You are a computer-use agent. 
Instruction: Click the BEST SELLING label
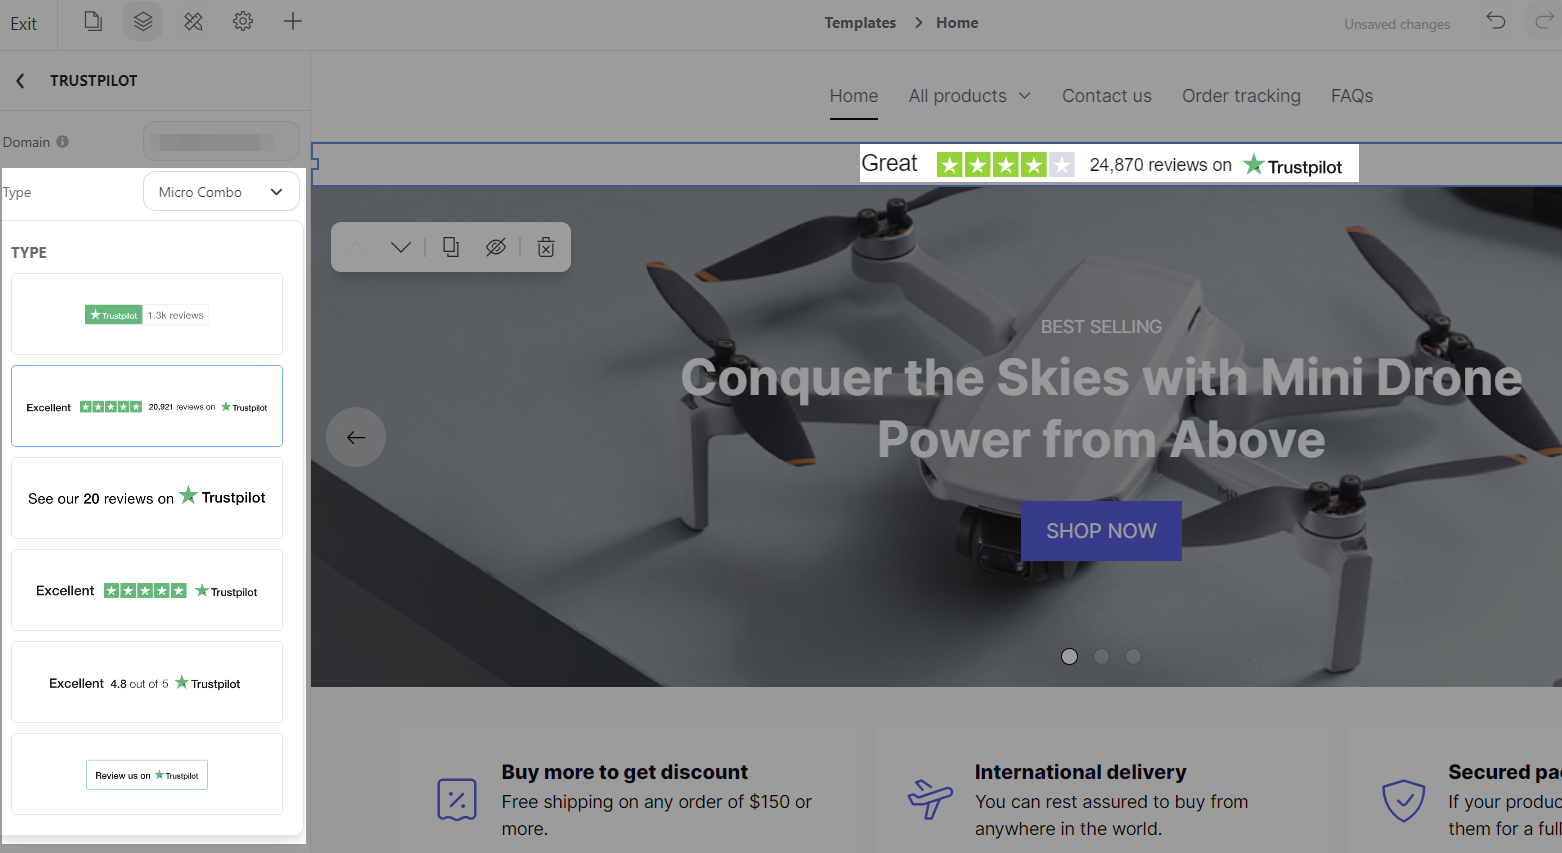click(1101, 327)
